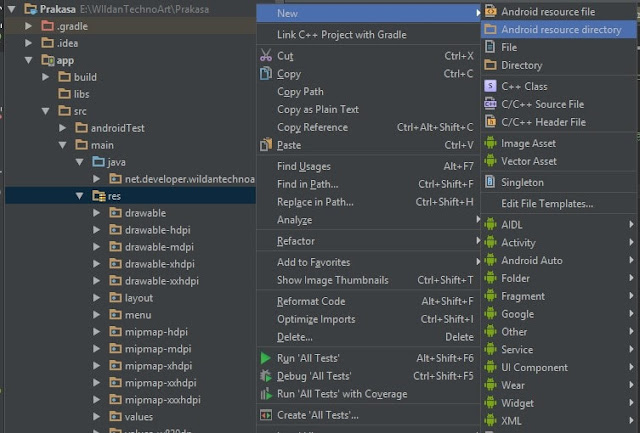Image resolution: width=640 pixels, height=433 pixels.
Task: Click the green Run 'All Tests' arrow icon
Action: [266, 358]
